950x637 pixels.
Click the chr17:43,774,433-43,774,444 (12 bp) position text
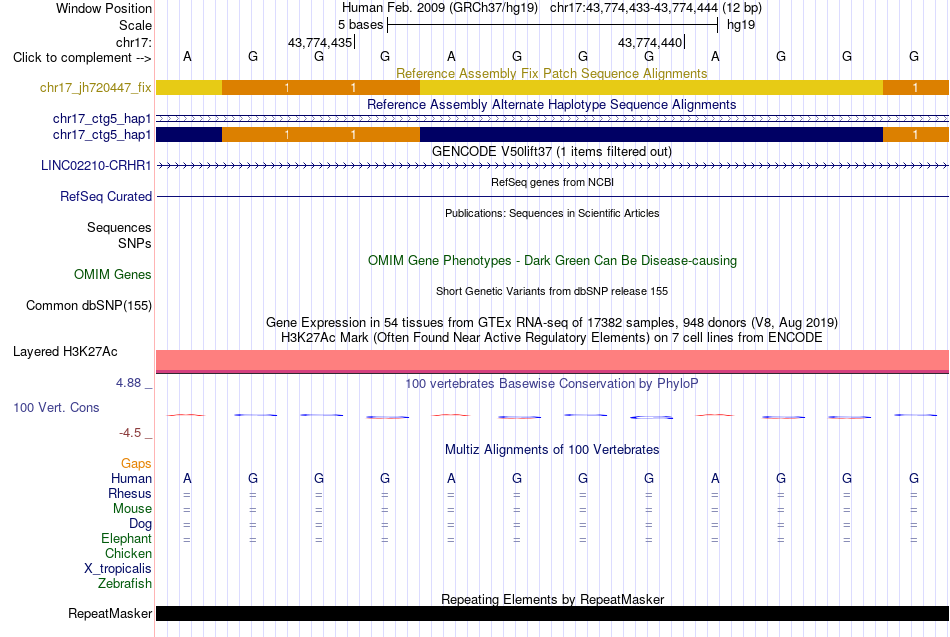[x=656, y=8]
